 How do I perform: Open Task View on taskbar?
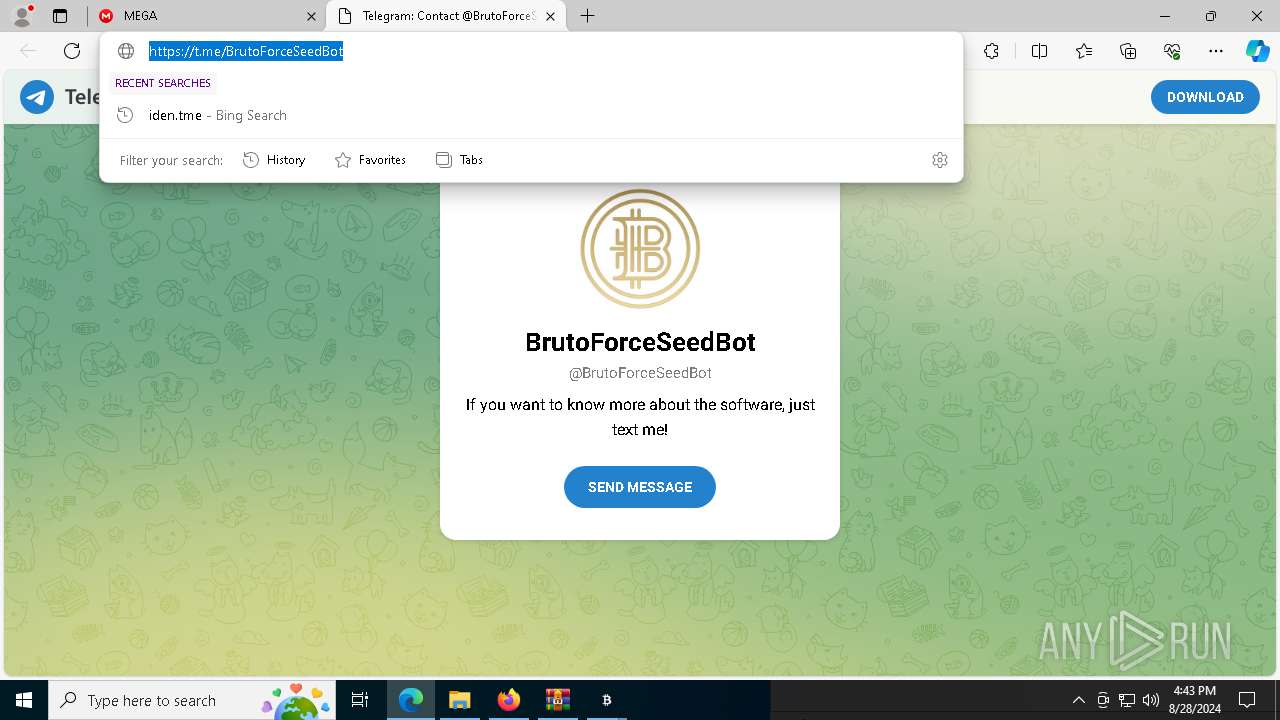coord(360,700)
